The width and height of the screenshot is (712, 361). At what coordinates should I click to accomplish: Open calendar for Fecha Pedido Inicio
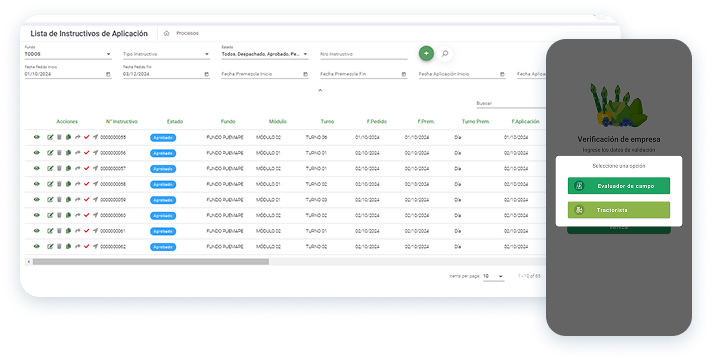(108, 74)
